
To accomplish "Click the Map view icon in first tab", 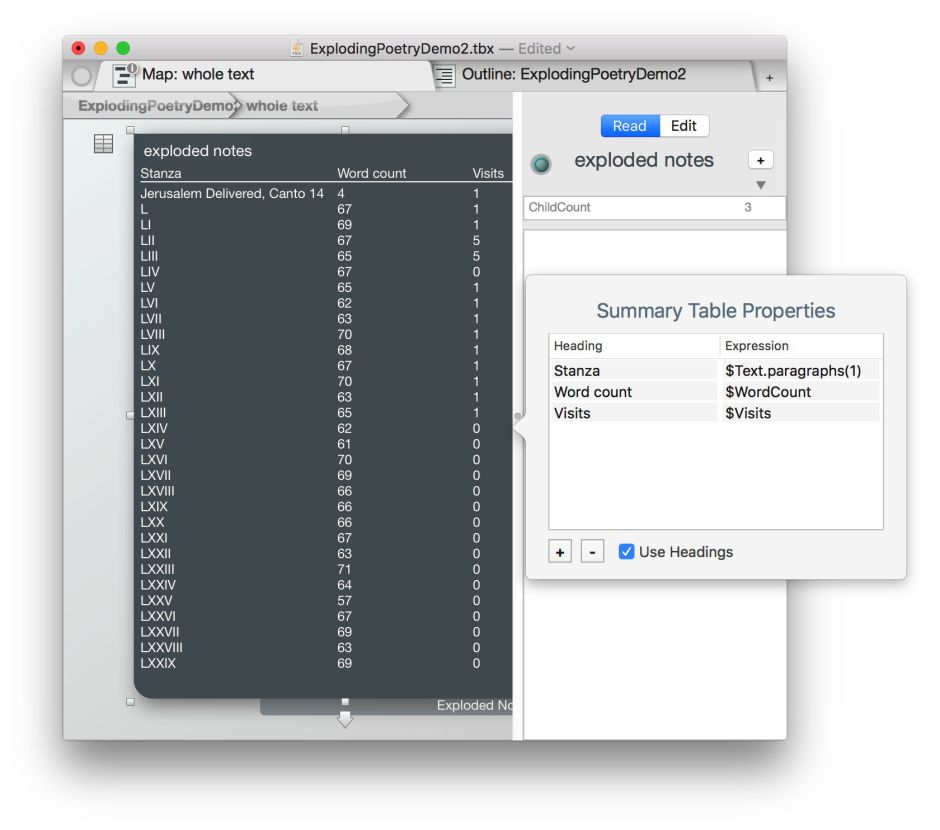I will click(x=124, y=75).
